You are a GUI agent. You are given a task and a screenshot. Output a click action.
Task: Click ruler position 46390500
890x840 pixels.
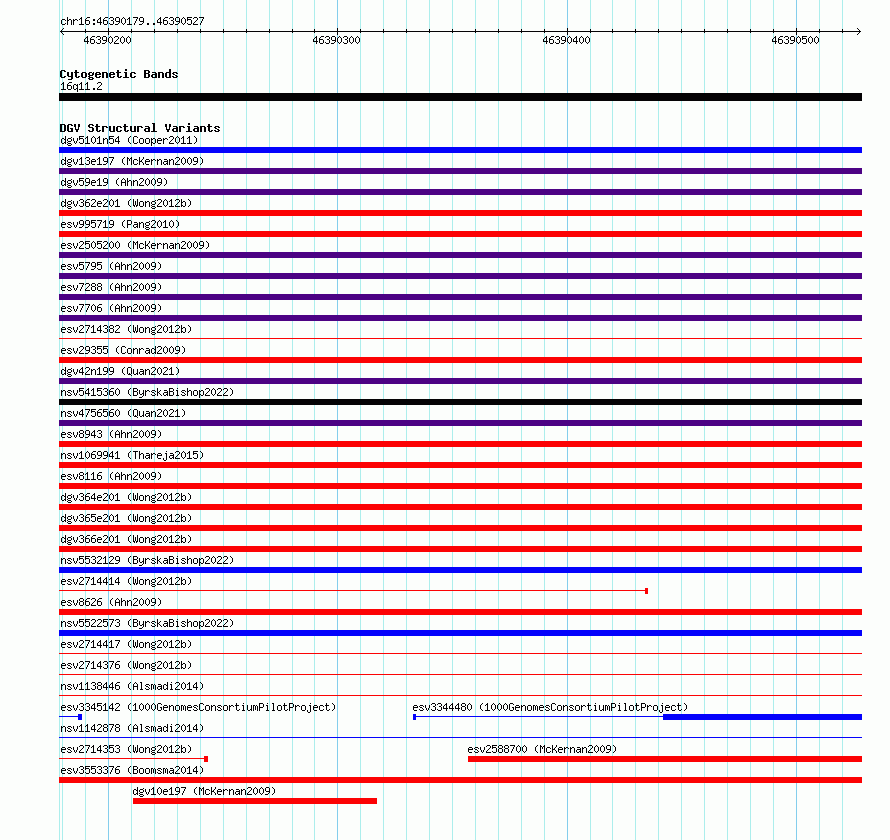click(795, 40)
